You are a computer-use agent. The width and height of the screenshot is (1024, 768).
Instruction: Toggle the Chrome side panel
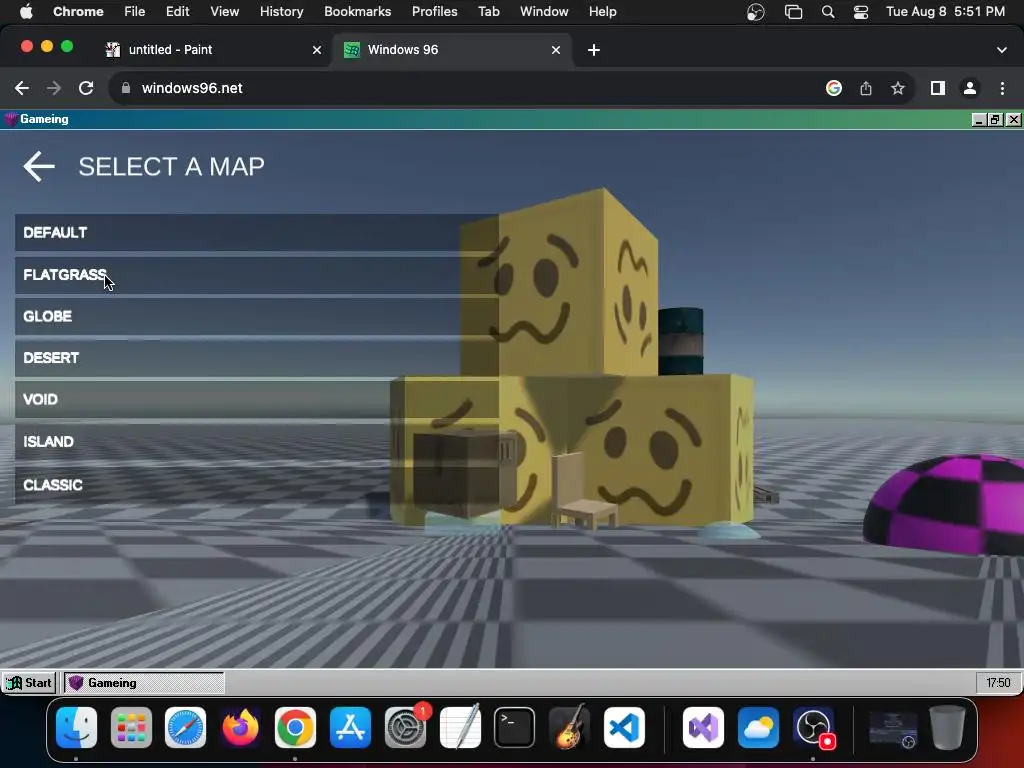938,88
